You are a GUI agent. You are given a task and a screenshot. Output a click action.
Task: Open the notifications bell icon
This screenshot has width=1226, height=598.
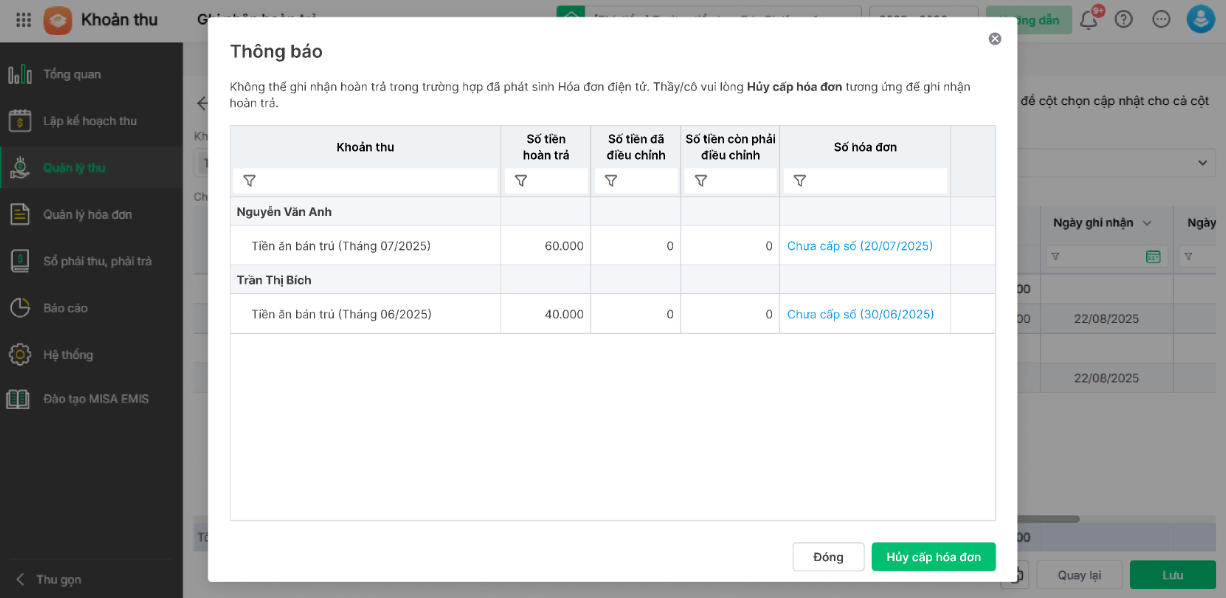pos(1089,19)
